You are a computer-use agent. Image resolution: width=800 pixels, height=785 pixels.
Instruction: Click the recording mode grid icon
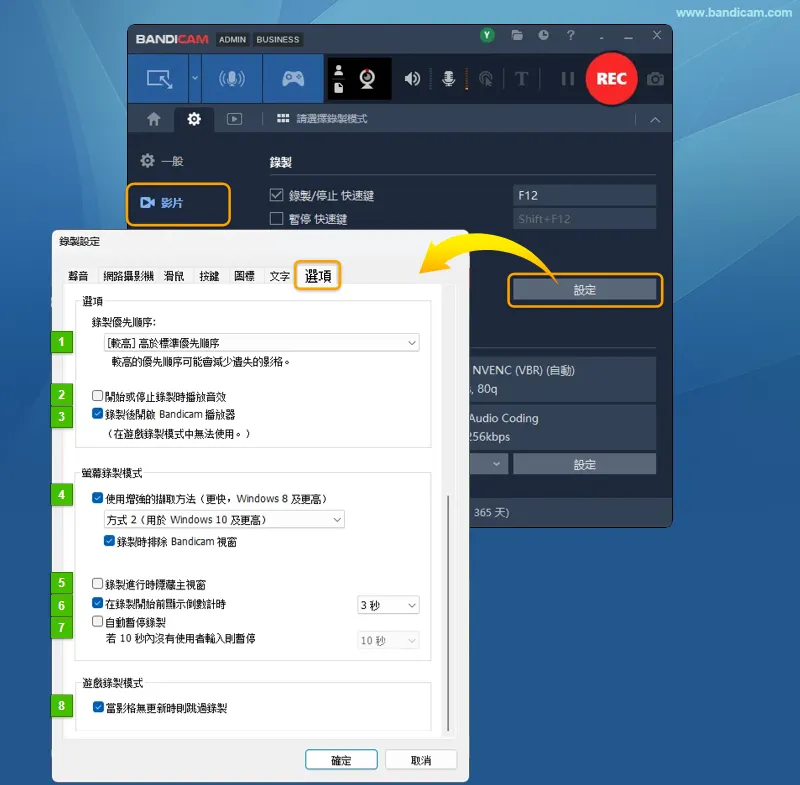[x=283, y=119]
